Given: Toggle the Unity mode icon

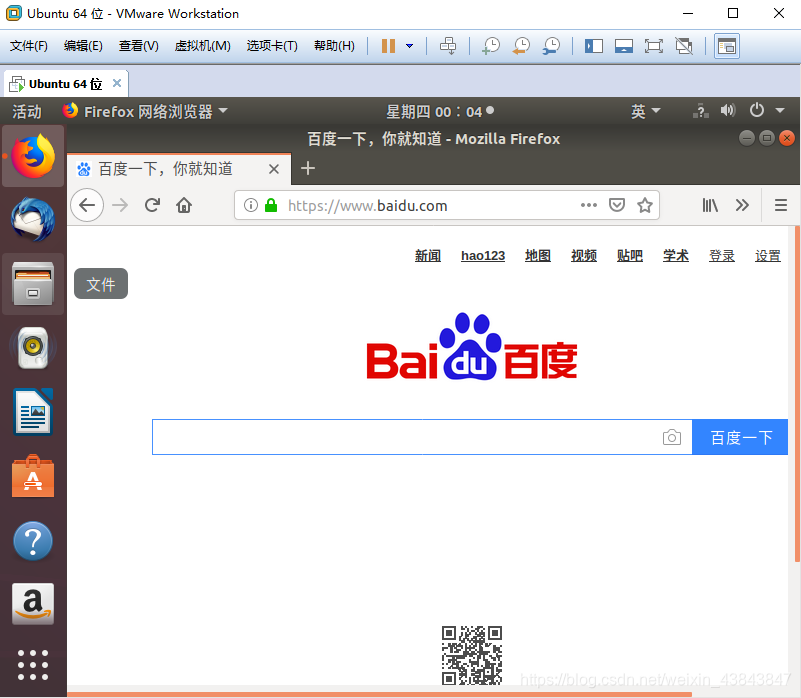Looking at the screenshot, I should [684, 46].
